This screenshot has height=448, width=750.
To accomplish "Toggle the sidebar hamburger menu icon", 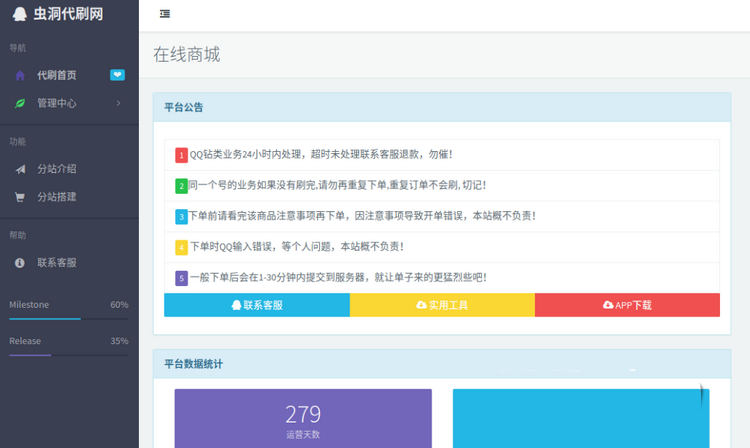I will 165,14.
